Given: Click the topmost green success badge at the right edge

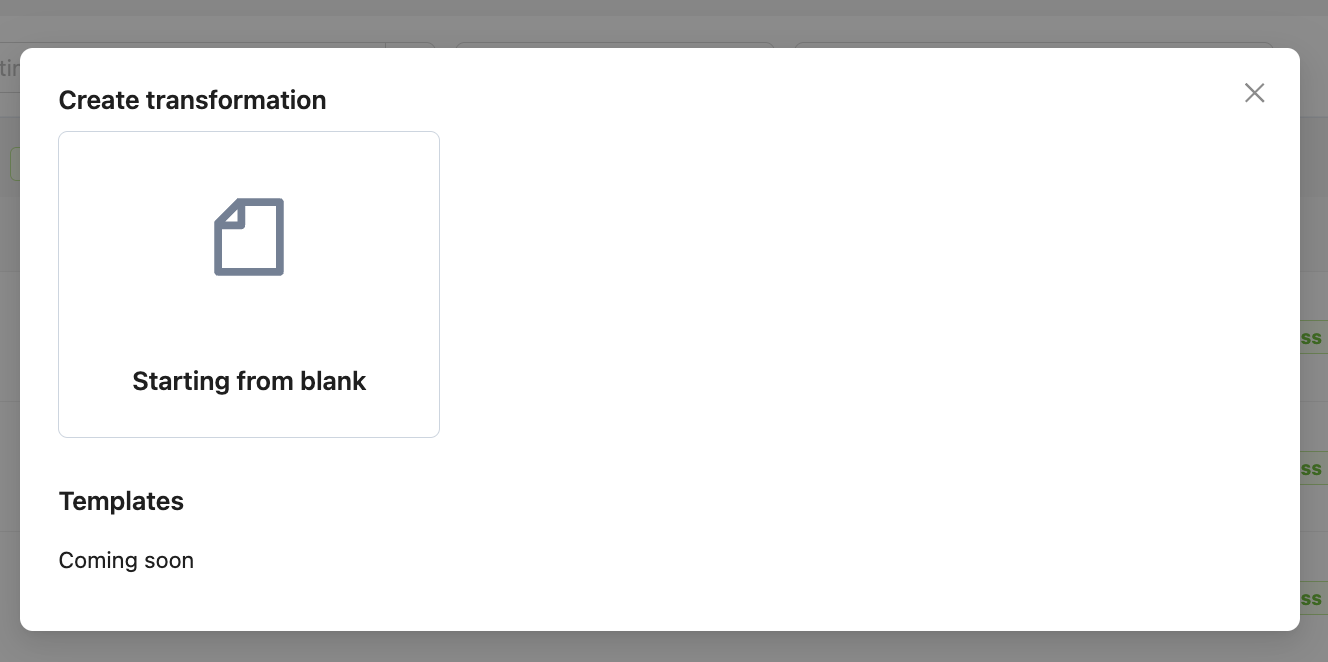Looking at the screenshot, I should (1313, 337).
